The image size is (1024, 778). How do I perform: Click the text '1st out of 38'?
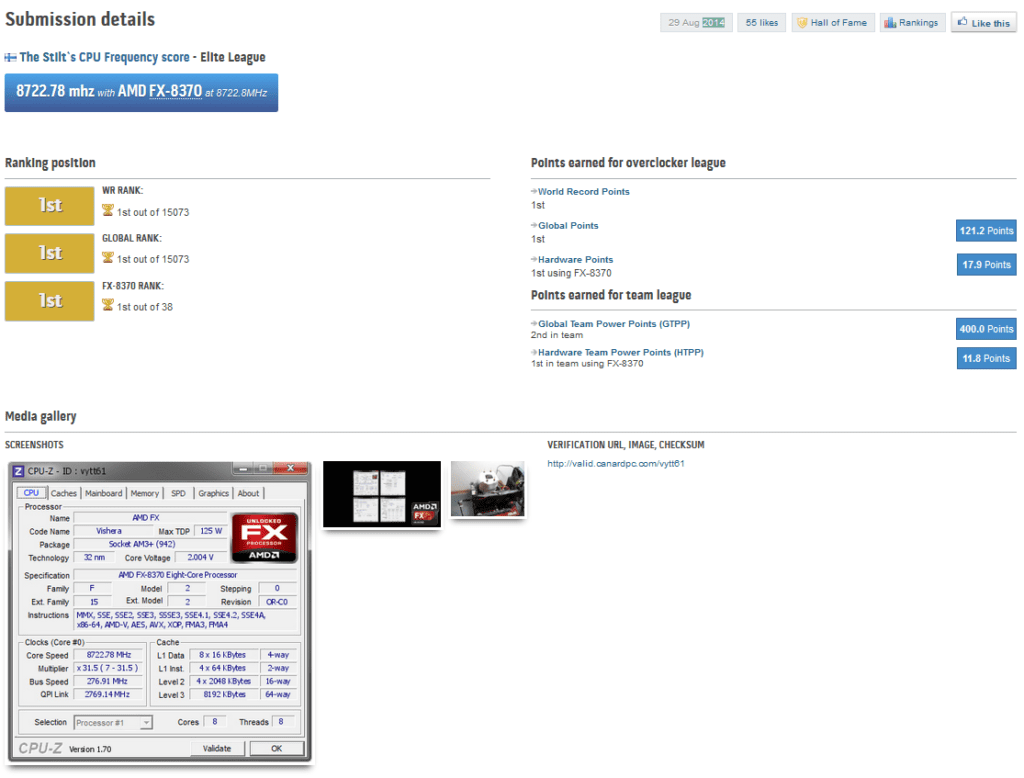coord(145,307)
